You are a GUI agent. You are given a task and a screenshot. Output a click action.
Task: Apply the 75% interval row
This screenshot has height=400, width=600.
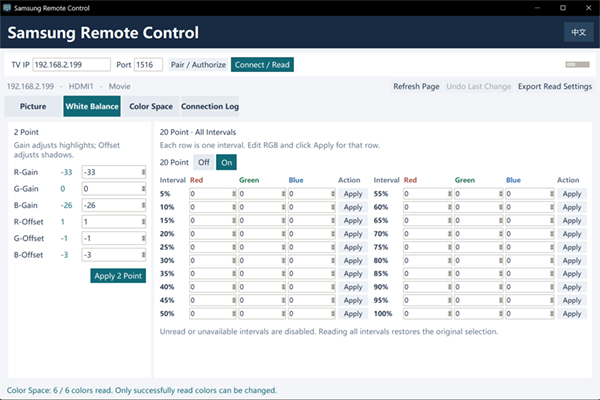[x=572, y=247]
